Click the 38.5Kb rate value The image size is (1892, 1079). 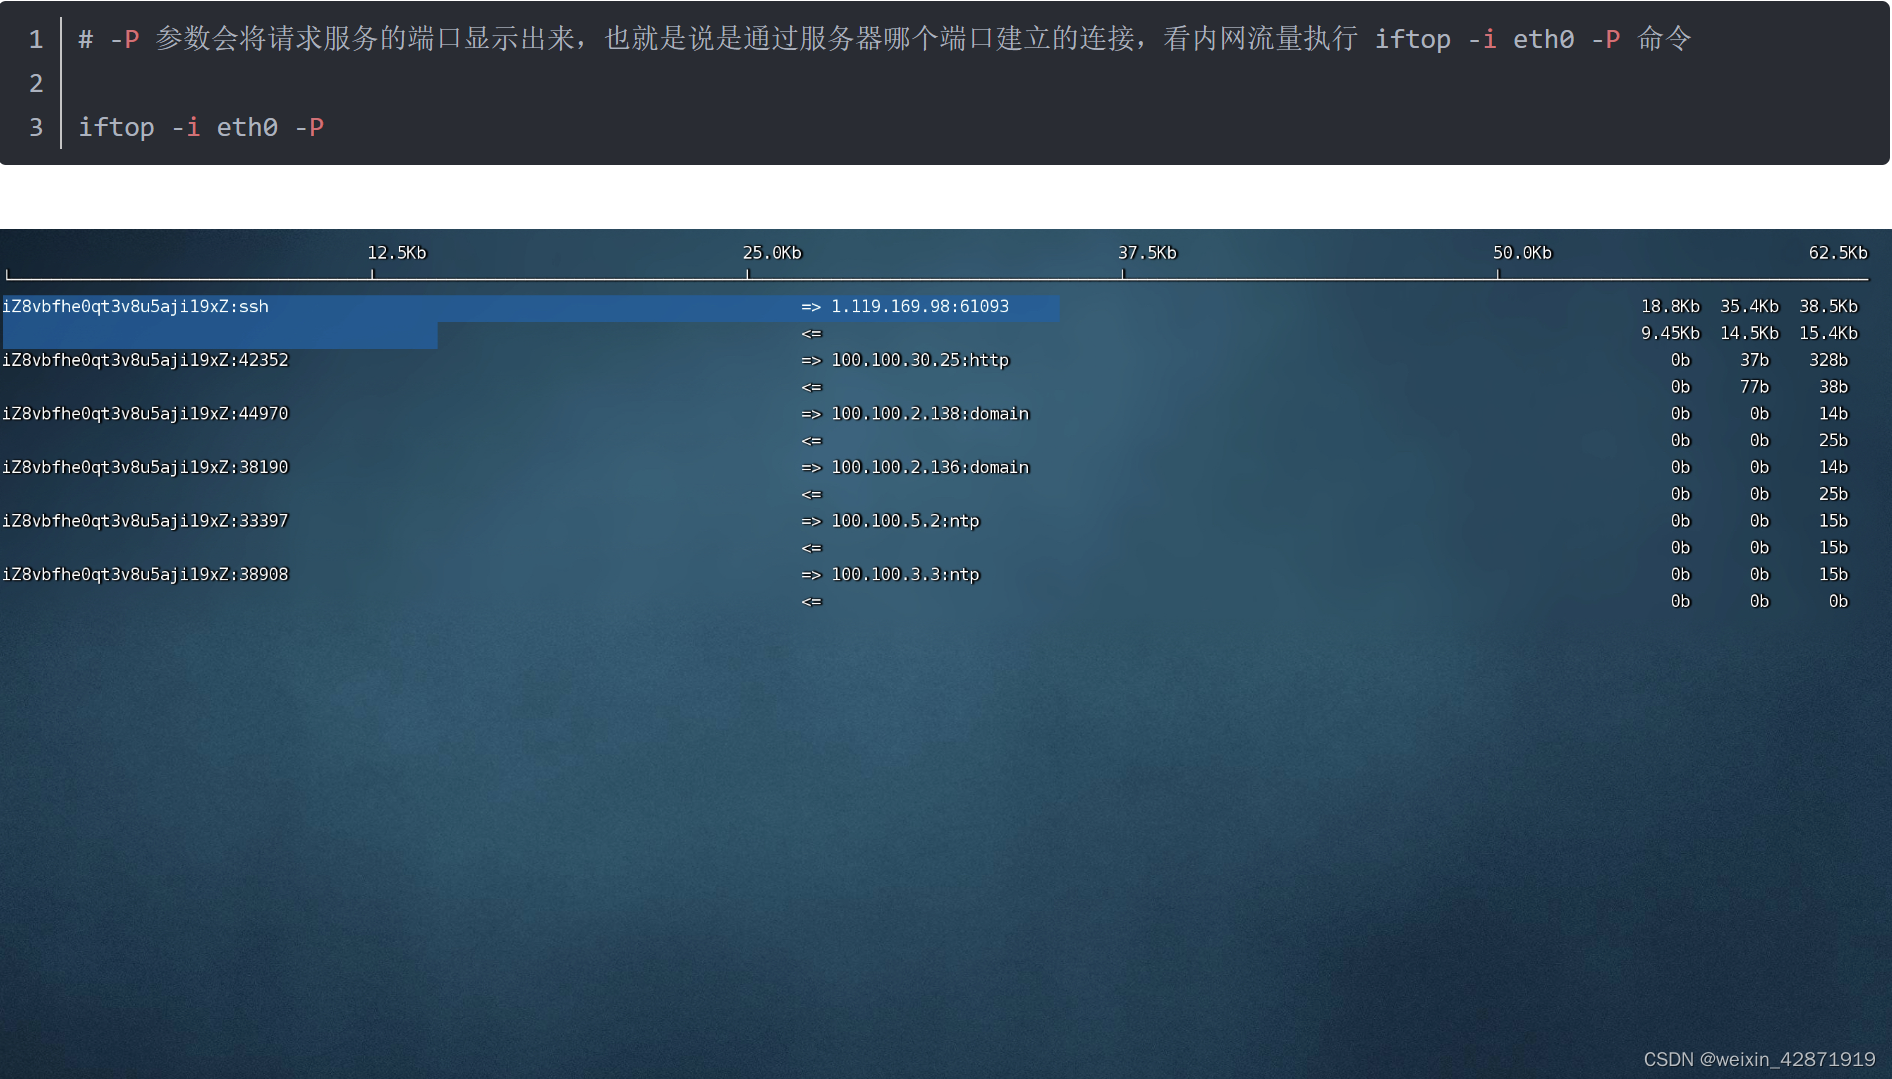1828,307
